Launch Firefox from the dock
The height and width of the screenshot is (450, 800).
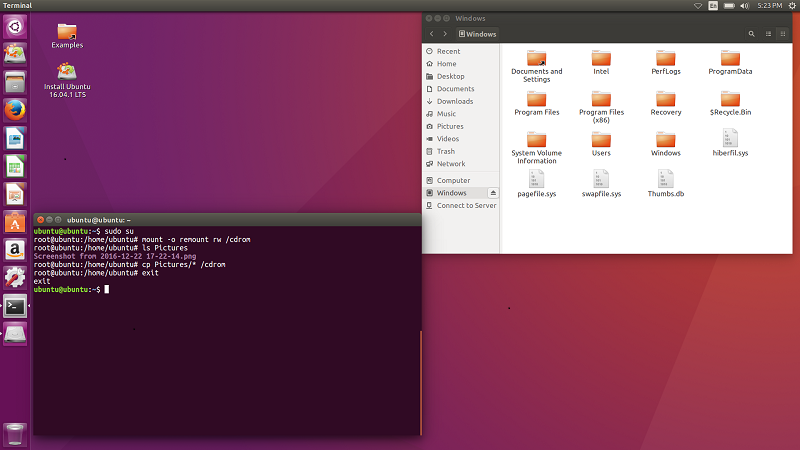[x=15, y=110]
